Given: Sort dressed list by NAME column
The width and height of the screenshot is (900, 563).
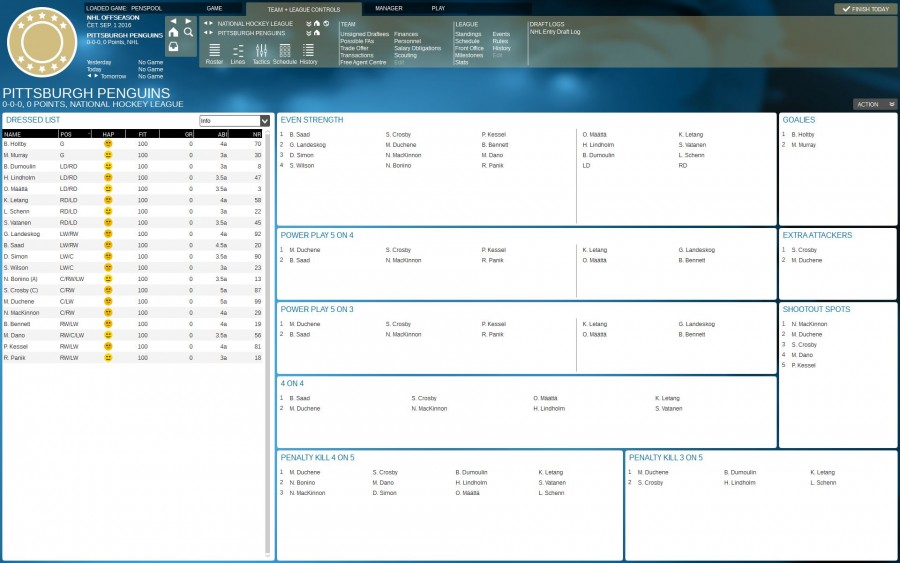Looking at the screenshot, I should [x=29, y=134].
